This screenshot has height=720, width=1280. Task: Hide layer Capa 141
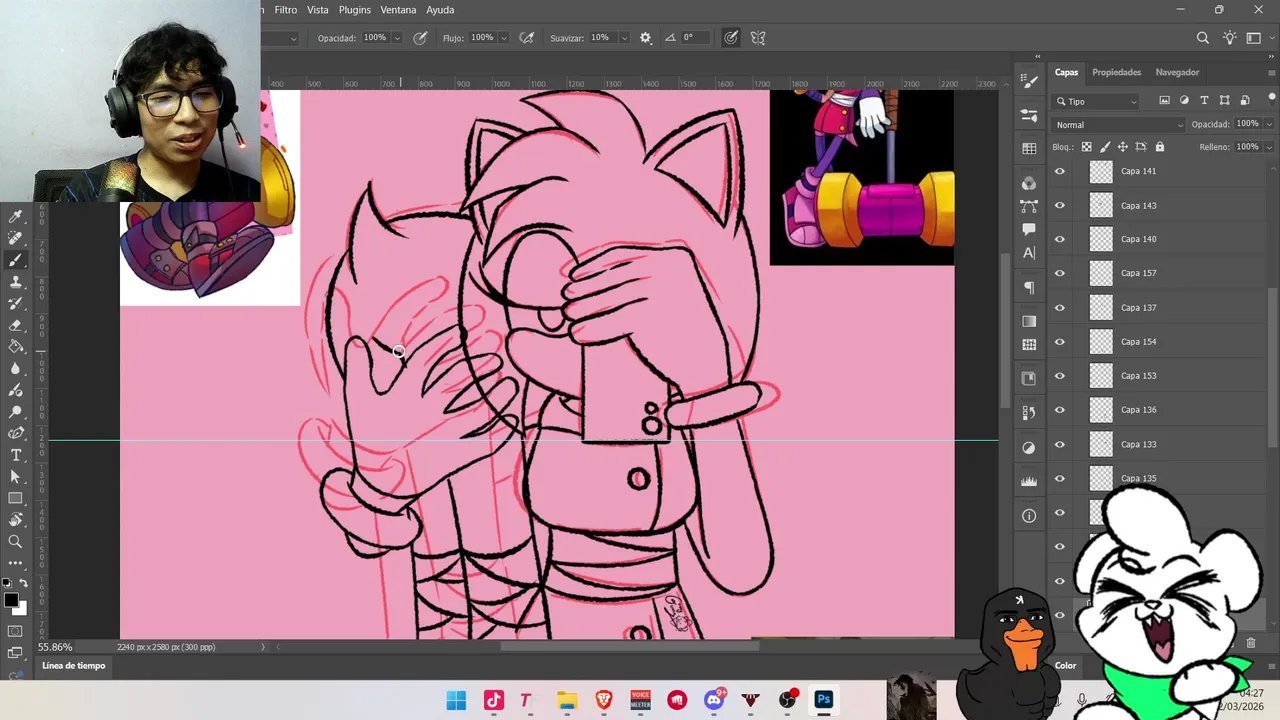tap(1060, 171)
